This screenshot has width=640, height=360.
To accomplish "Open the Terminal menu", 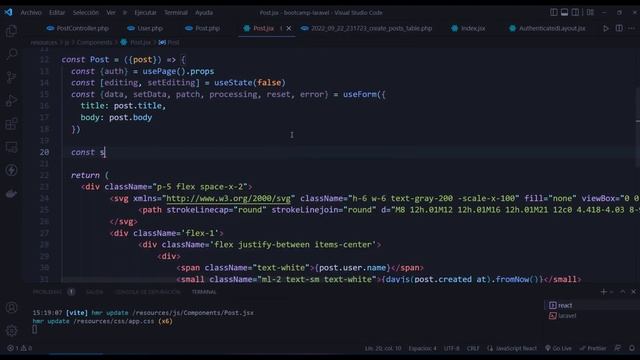I will (x=176, y=13).
